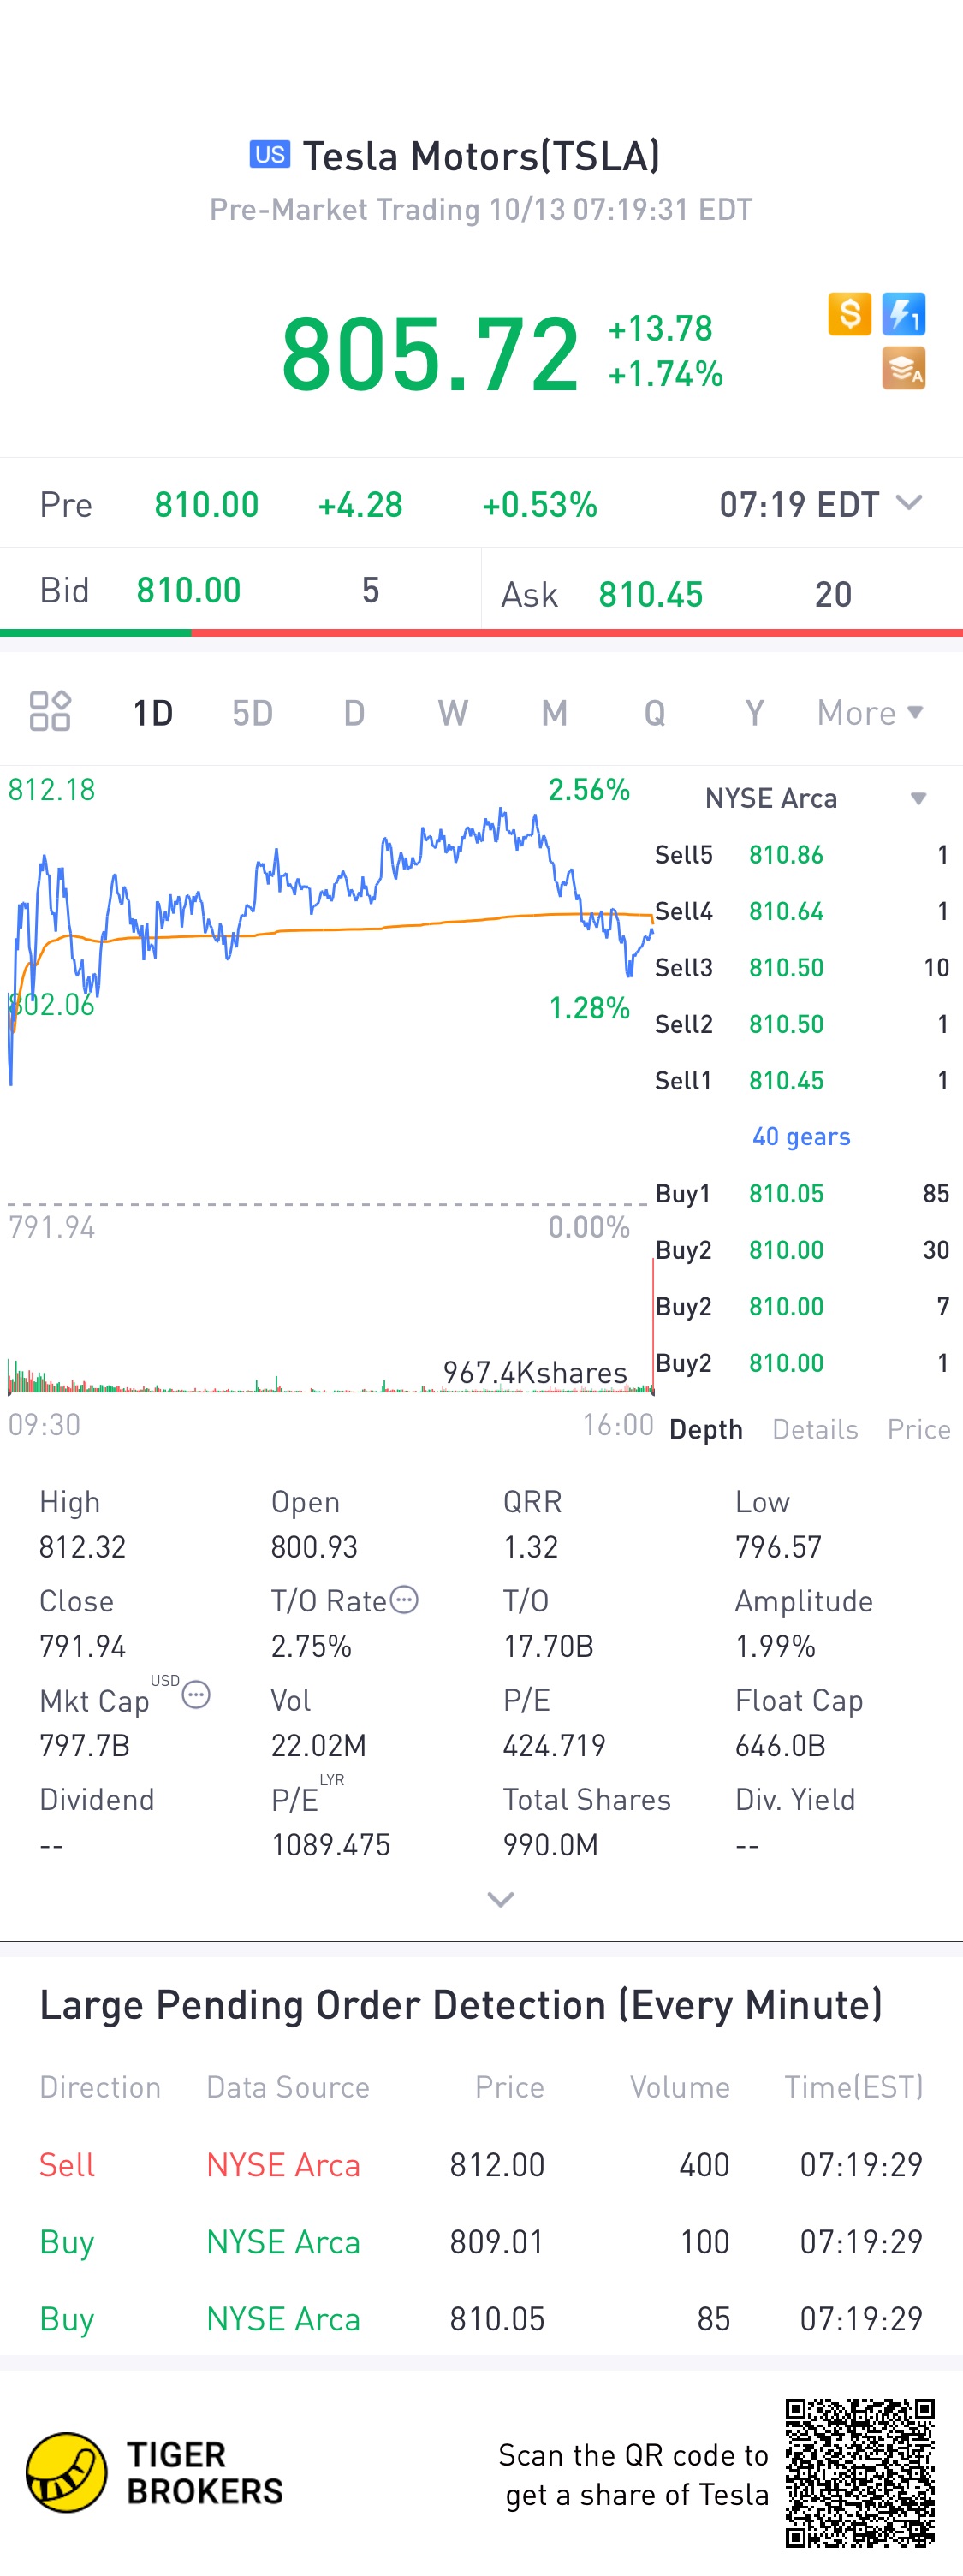Tap the blue lightning bolt icon

904,314
